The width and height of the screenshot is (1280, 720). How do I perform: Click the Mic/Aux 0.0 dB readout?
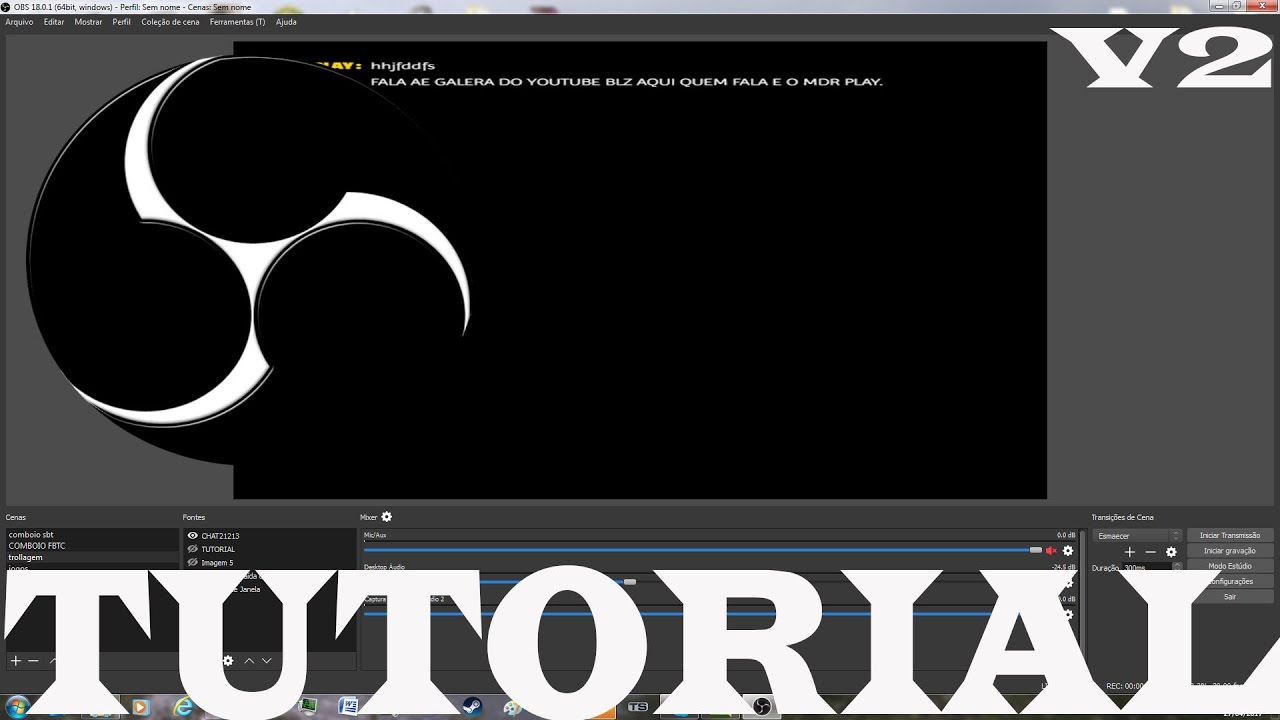pyautogui.click(x=1066, y=535)
